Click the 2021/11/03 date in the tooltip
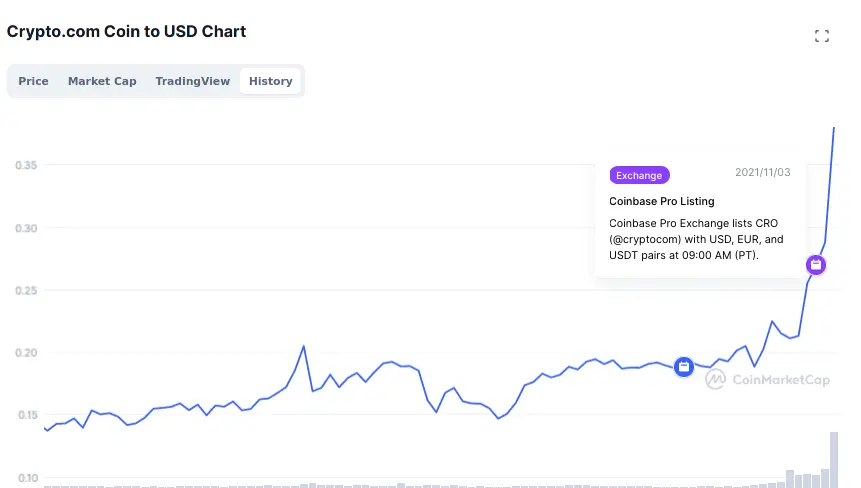 (763, 172)
